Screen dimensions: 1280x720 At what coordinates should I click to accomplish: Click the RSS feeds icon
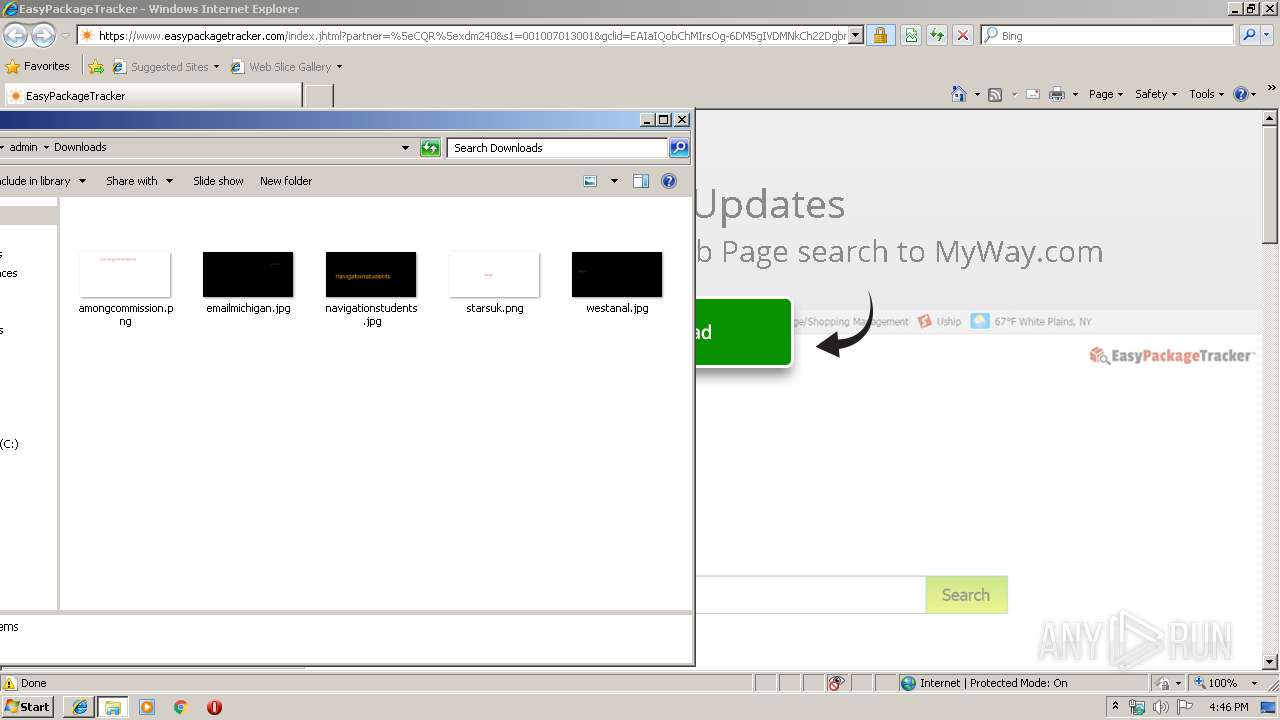[995, 94]
